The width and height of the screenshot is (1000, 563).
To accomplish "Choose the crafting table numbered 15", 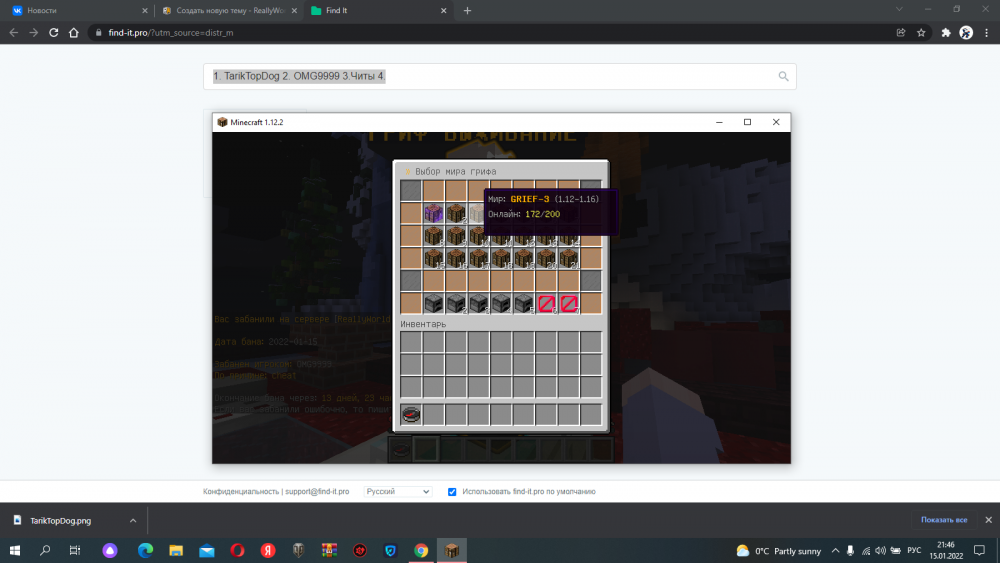I will click(x=434, y=258).
